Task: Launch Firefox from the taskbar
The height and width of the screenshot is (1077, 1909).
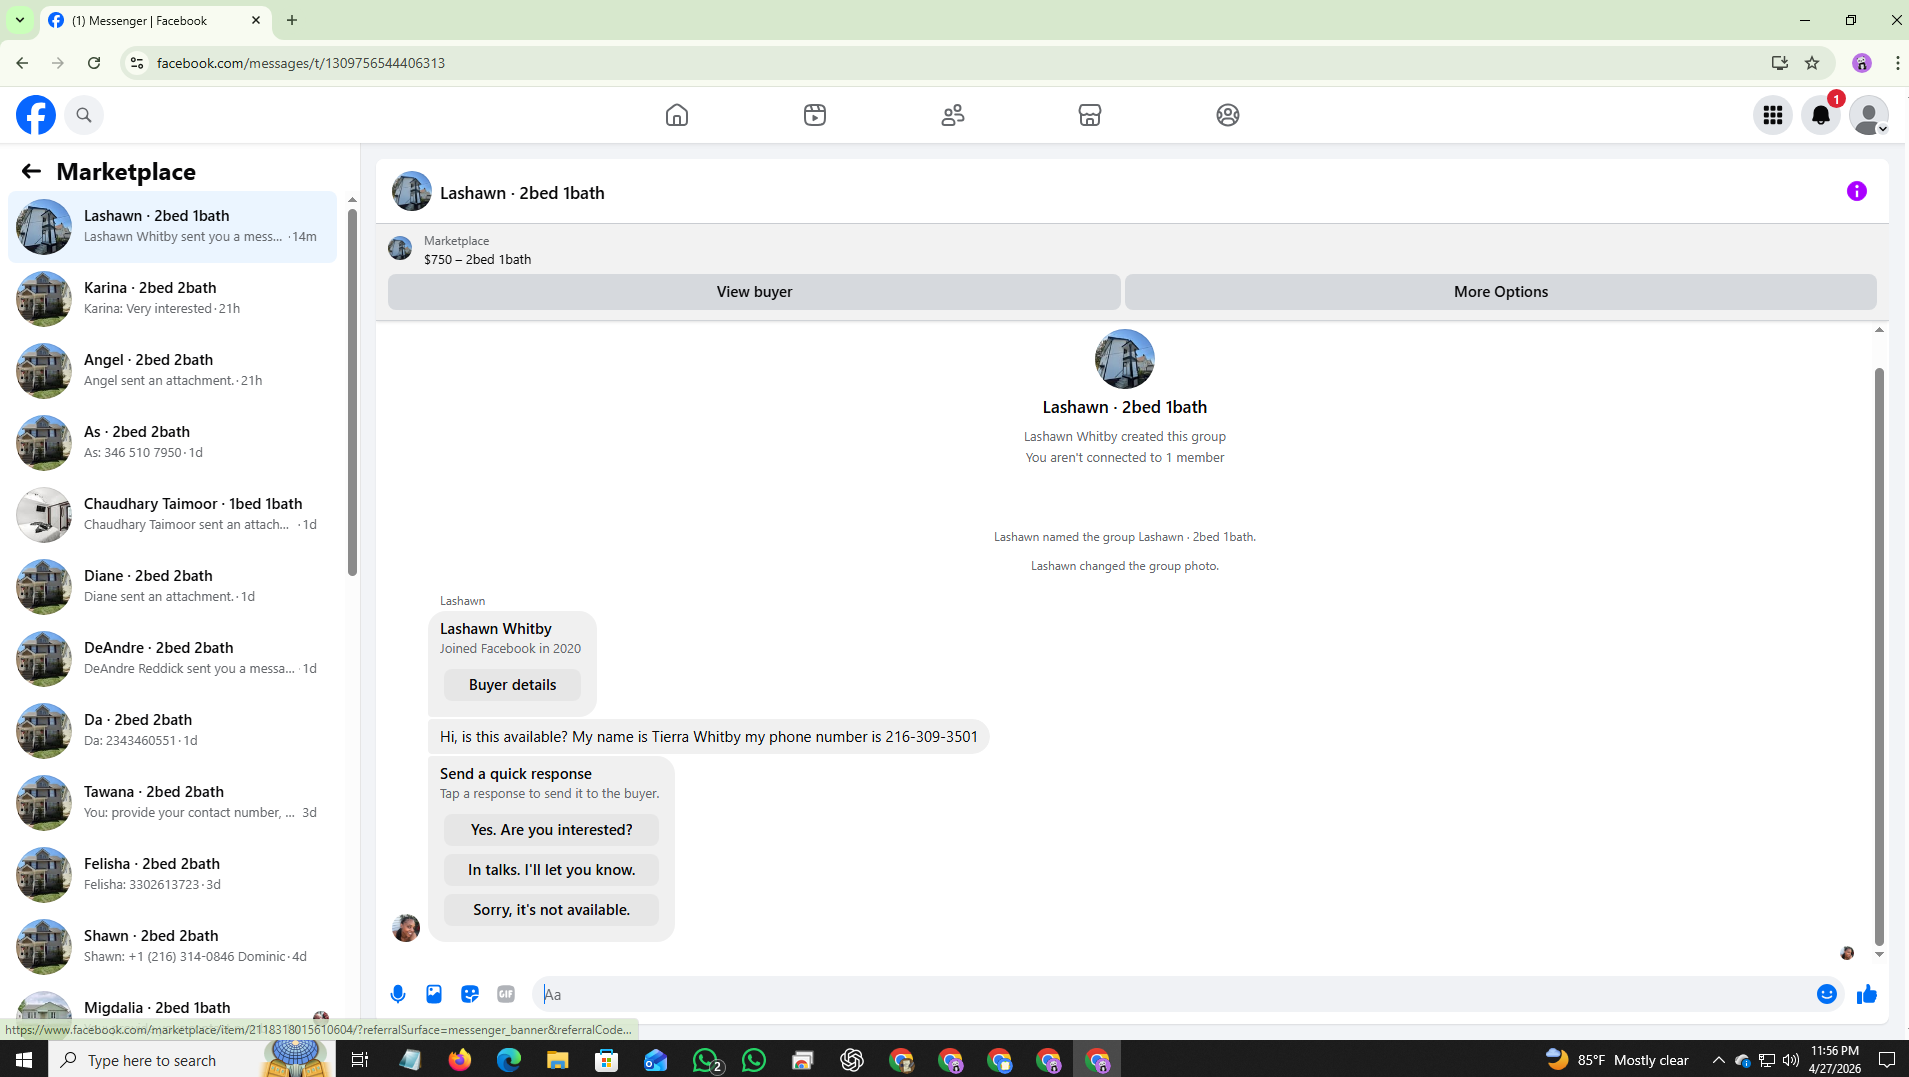Action: 460,1060
